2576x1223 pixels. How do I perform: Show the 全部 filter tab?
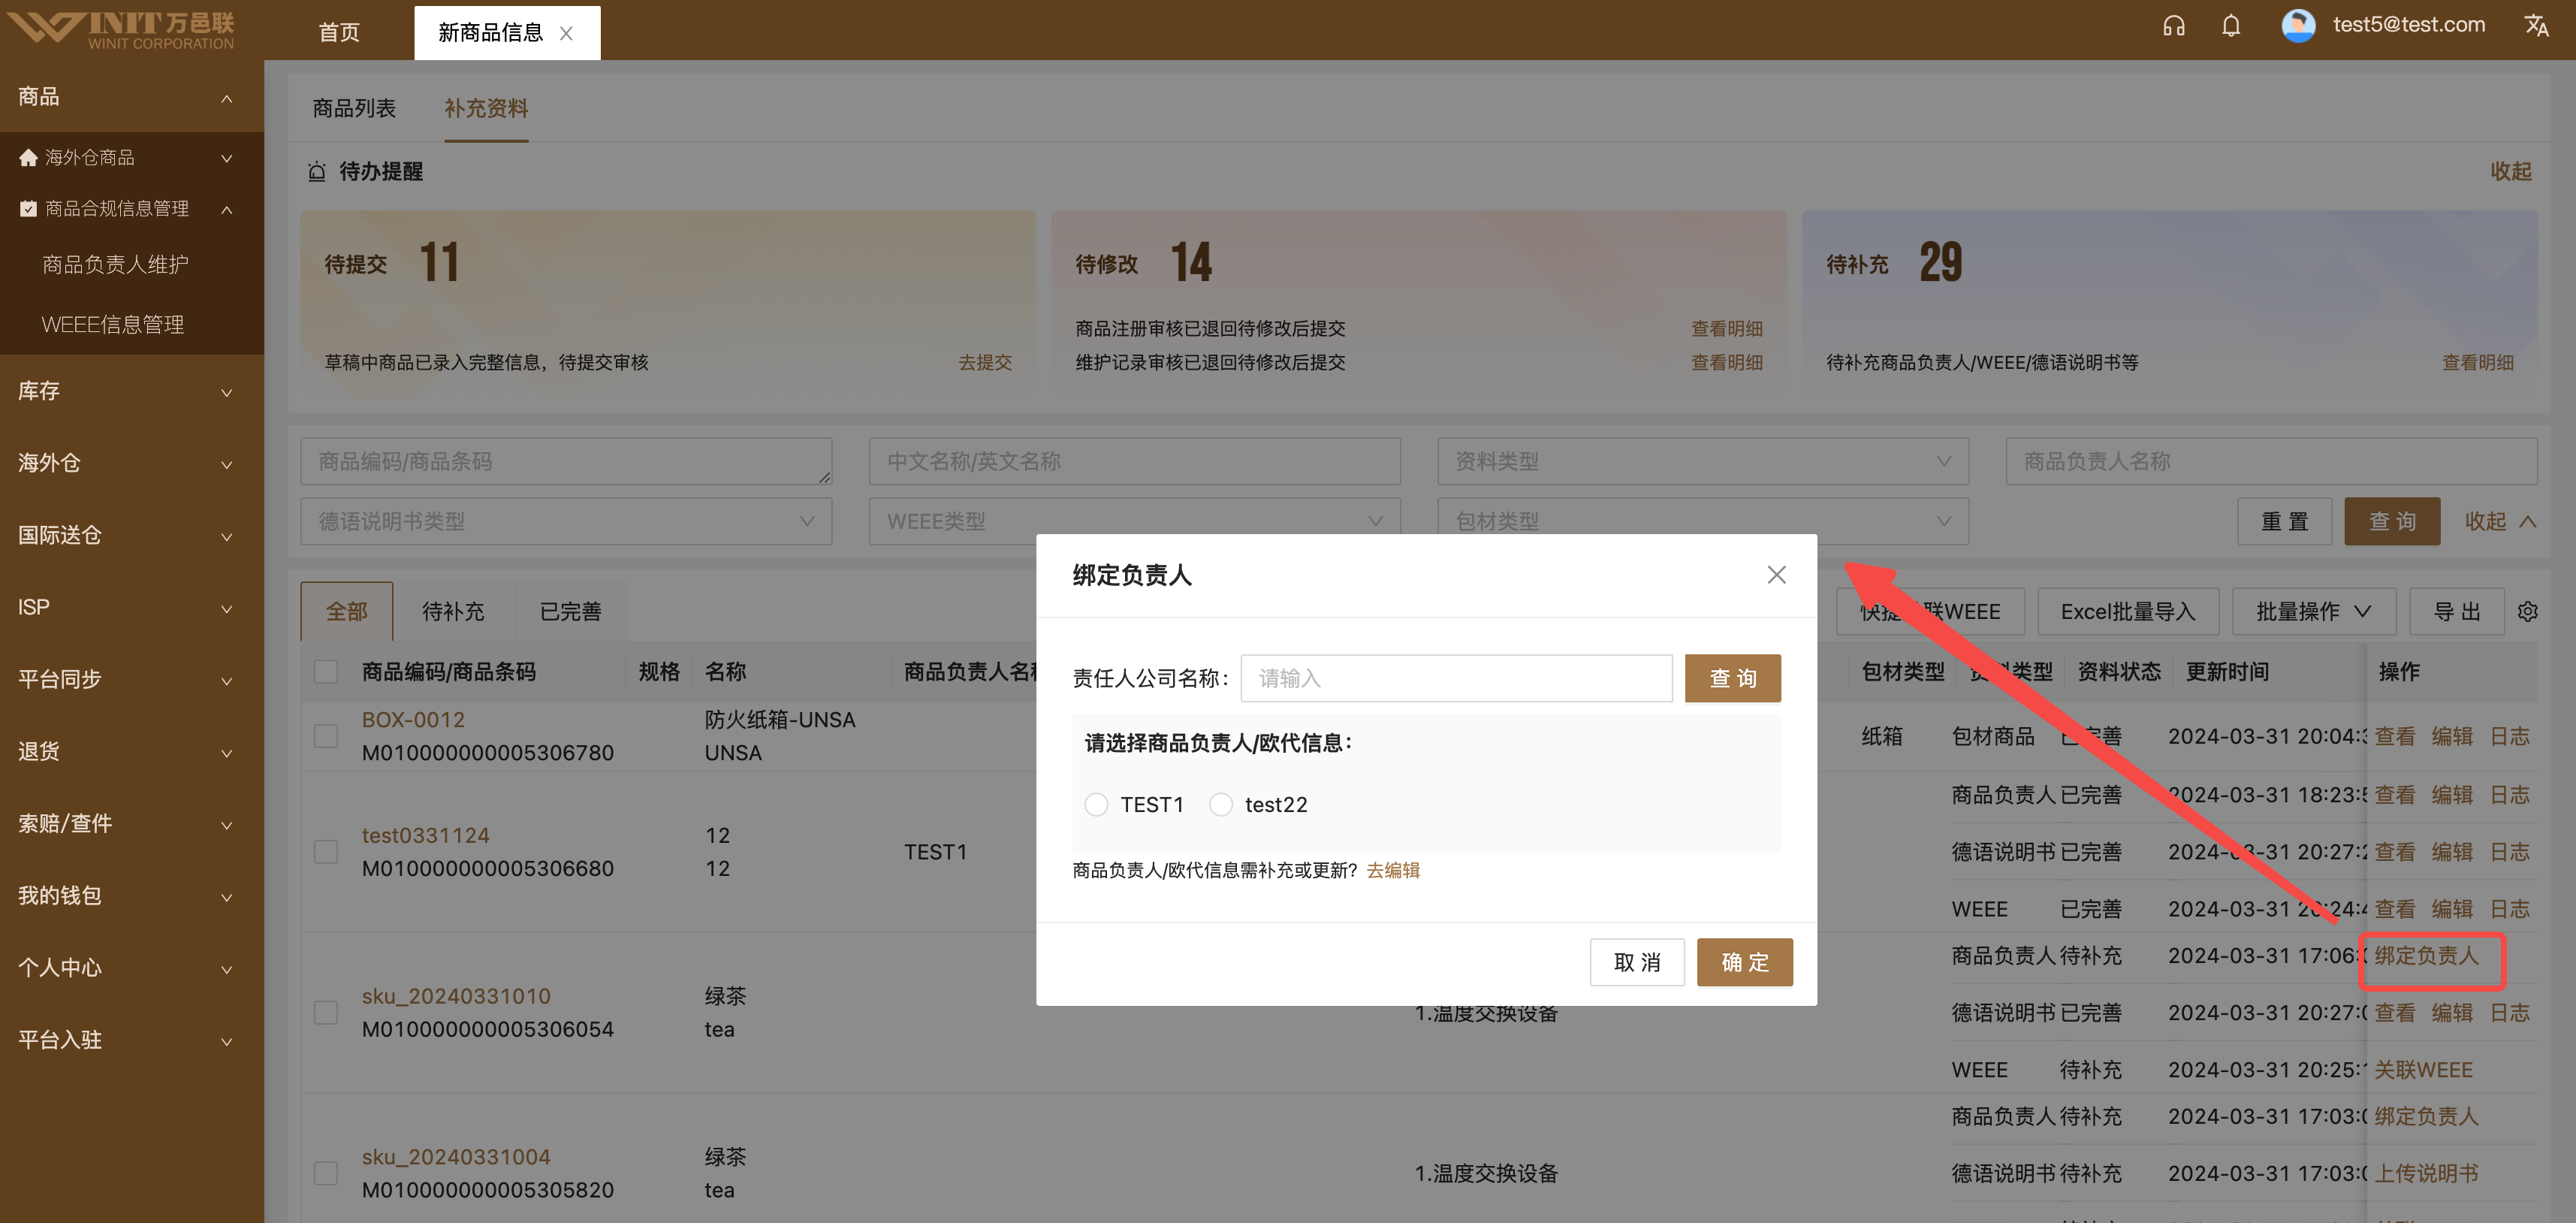point(347,611)
